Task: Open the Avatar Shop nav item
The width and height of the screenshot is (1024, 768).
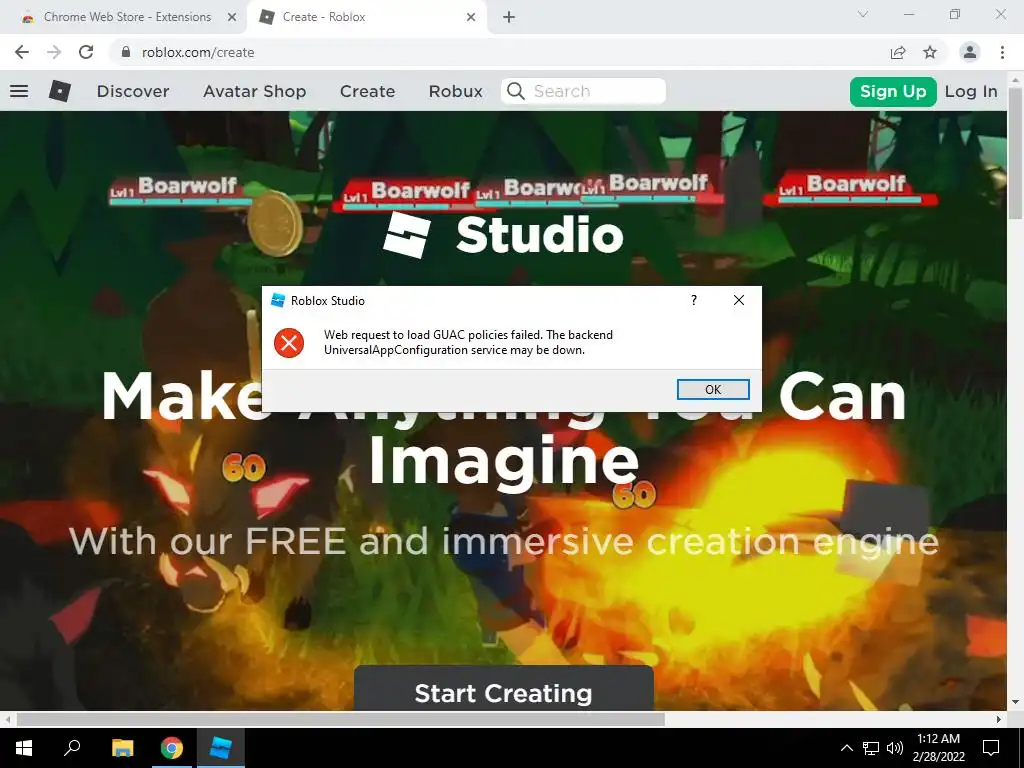Action: tap(255, 91)
